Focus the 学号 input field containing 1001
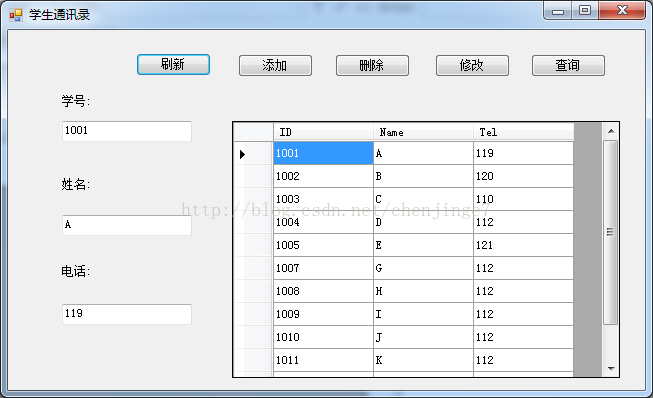Screen dimensions: 653x398 coord(127,131)
